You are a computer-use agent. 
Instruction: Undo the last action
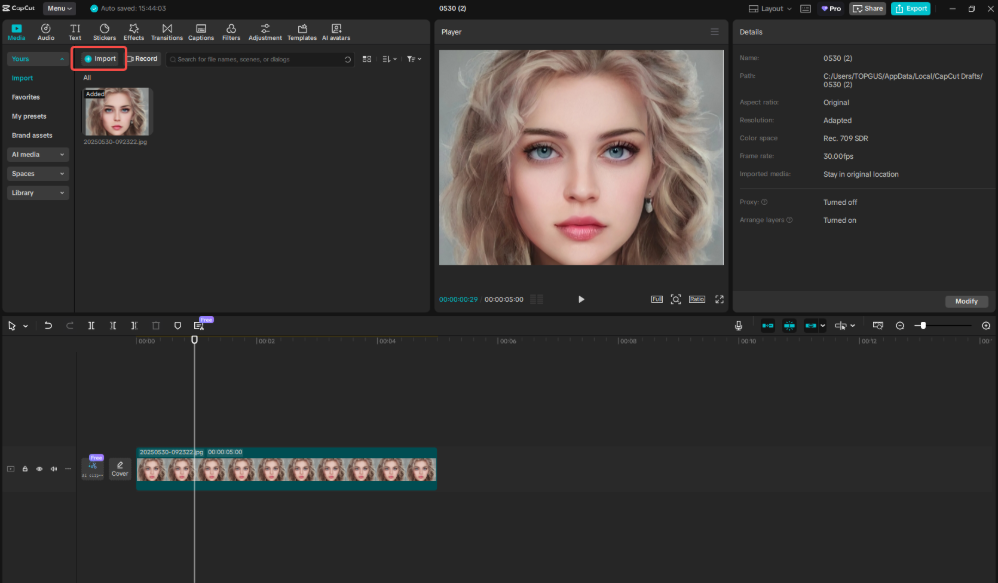(48, 326)
